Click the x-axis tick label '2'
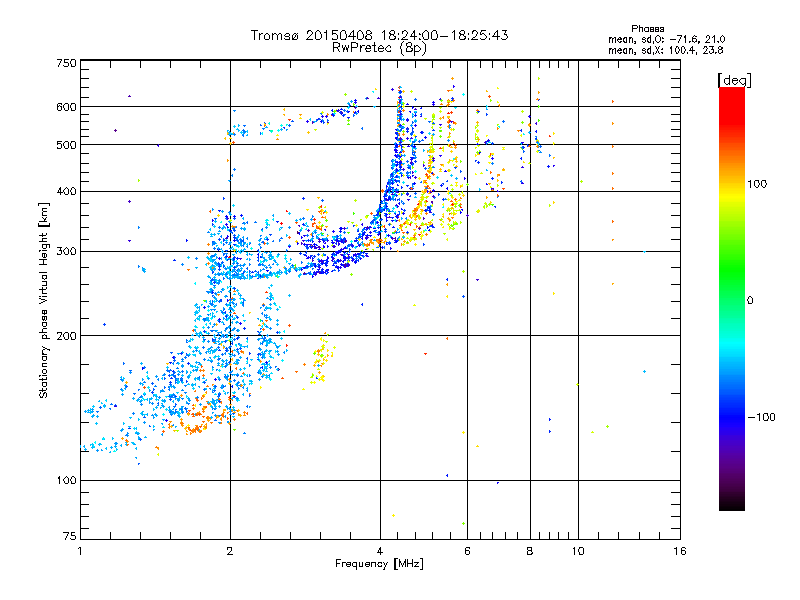The height and width of the screenshot is (600, 800). tap(230, 551)
